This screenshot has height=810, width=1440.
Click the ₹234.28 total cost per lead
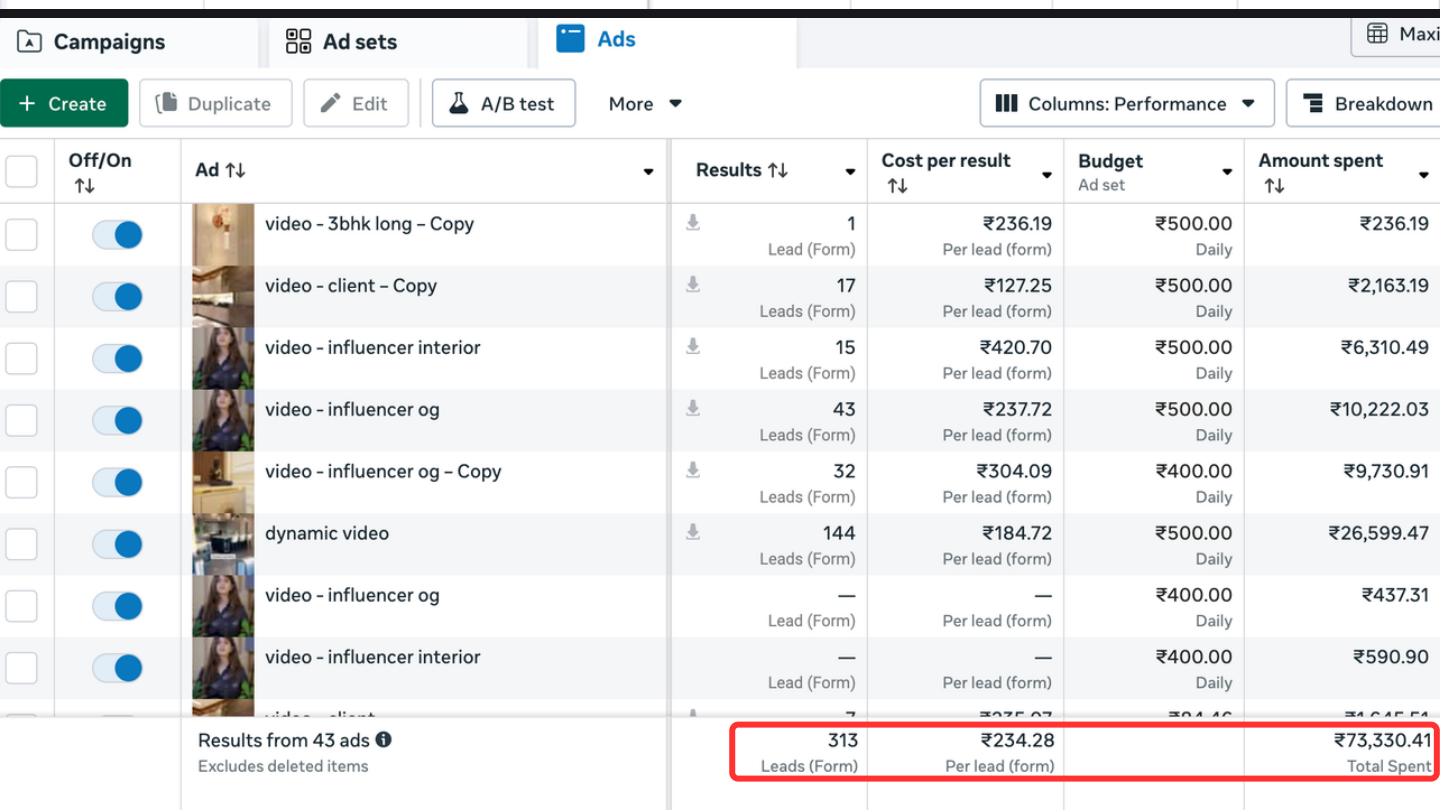click(1018, 740)
